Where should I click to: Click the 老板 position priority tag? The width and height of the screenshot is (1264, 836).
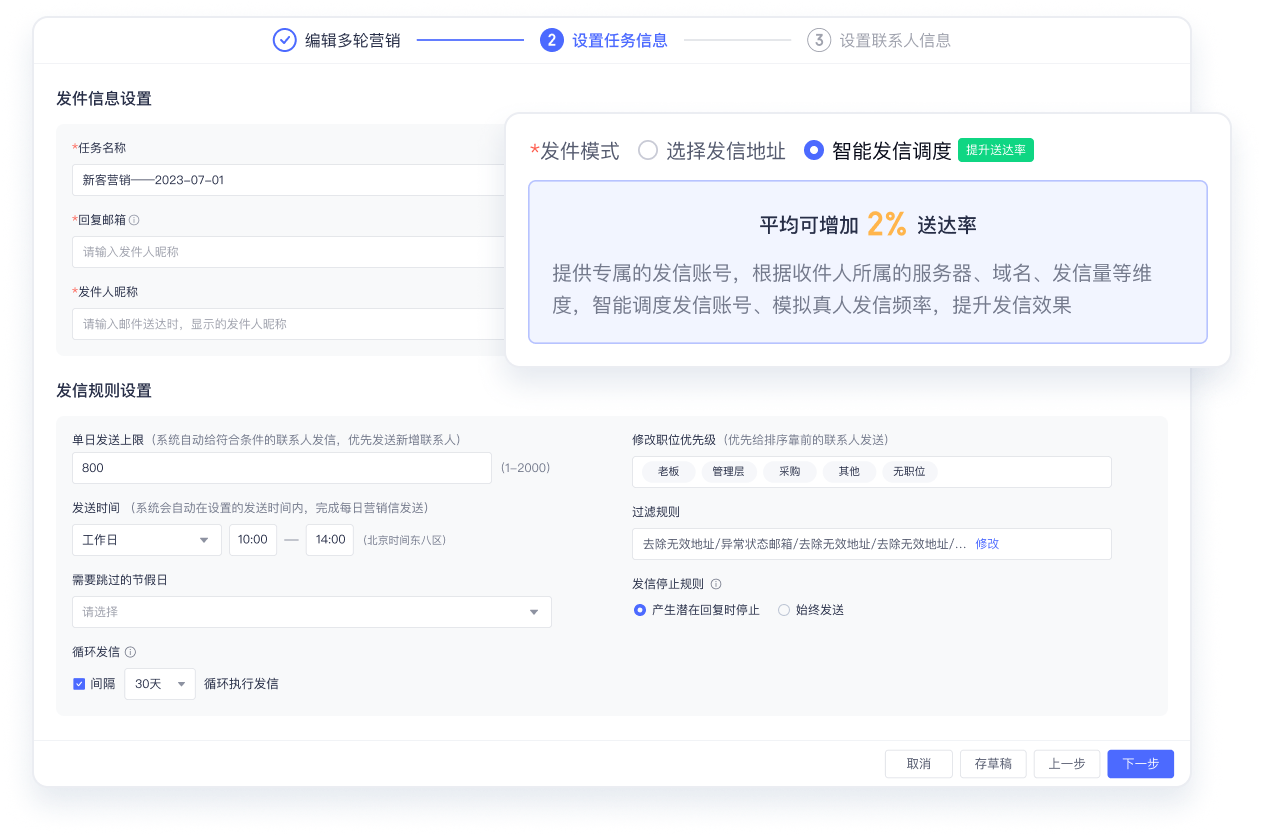(x=668, y=472)
